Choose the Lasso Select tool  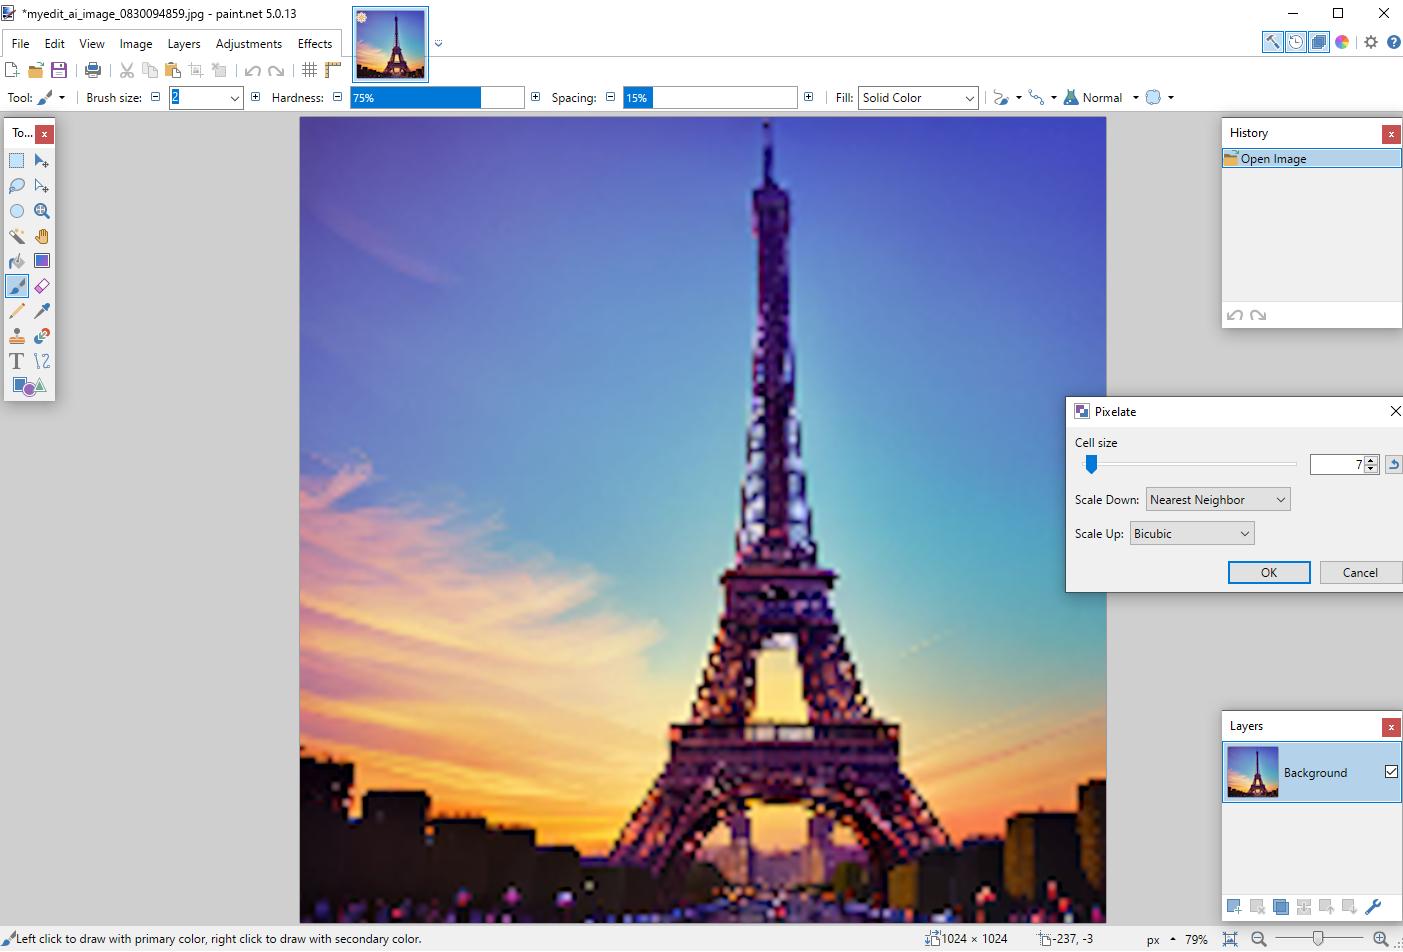[x=16, y=186]
